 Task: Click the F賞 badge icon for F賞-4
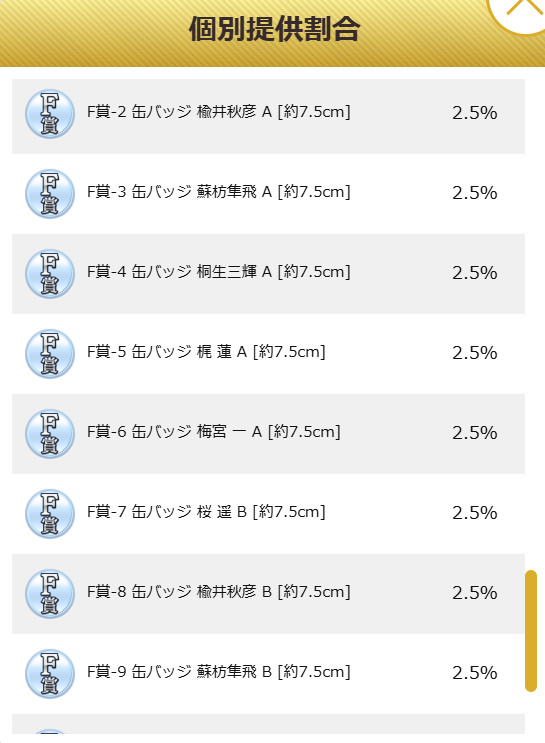pos(50,274)
